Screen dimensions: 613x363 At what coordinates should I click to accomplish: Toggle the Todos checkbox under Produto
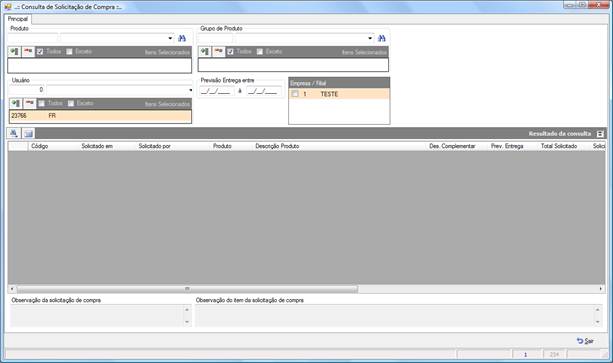pos(40,52)
